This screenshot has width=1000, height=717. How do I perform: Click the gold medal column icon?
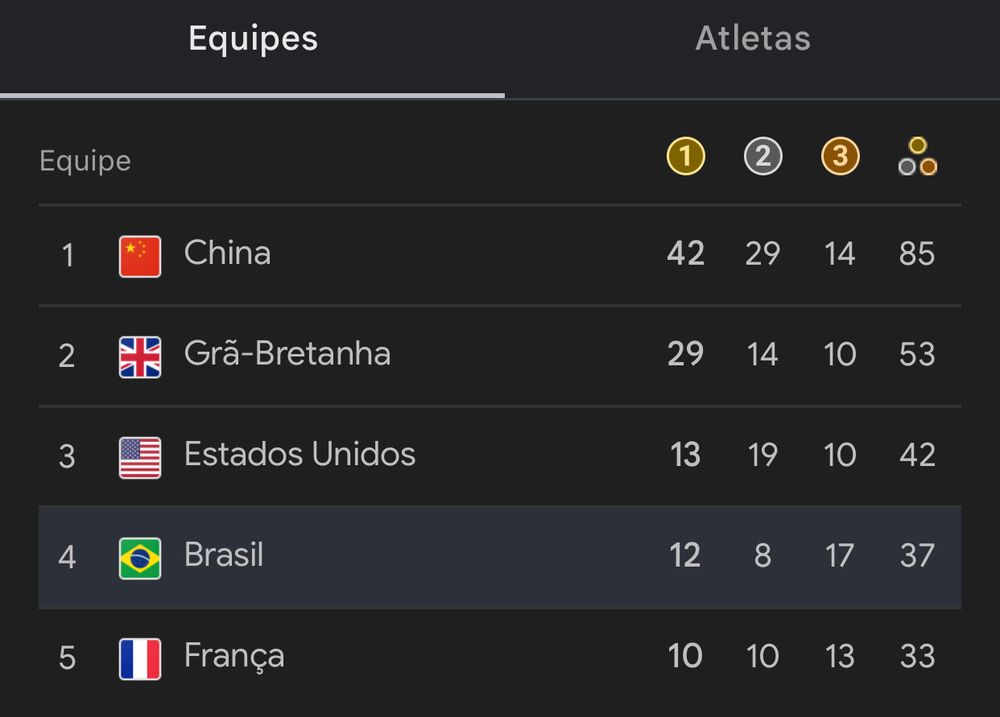click(x=685, y=156)
